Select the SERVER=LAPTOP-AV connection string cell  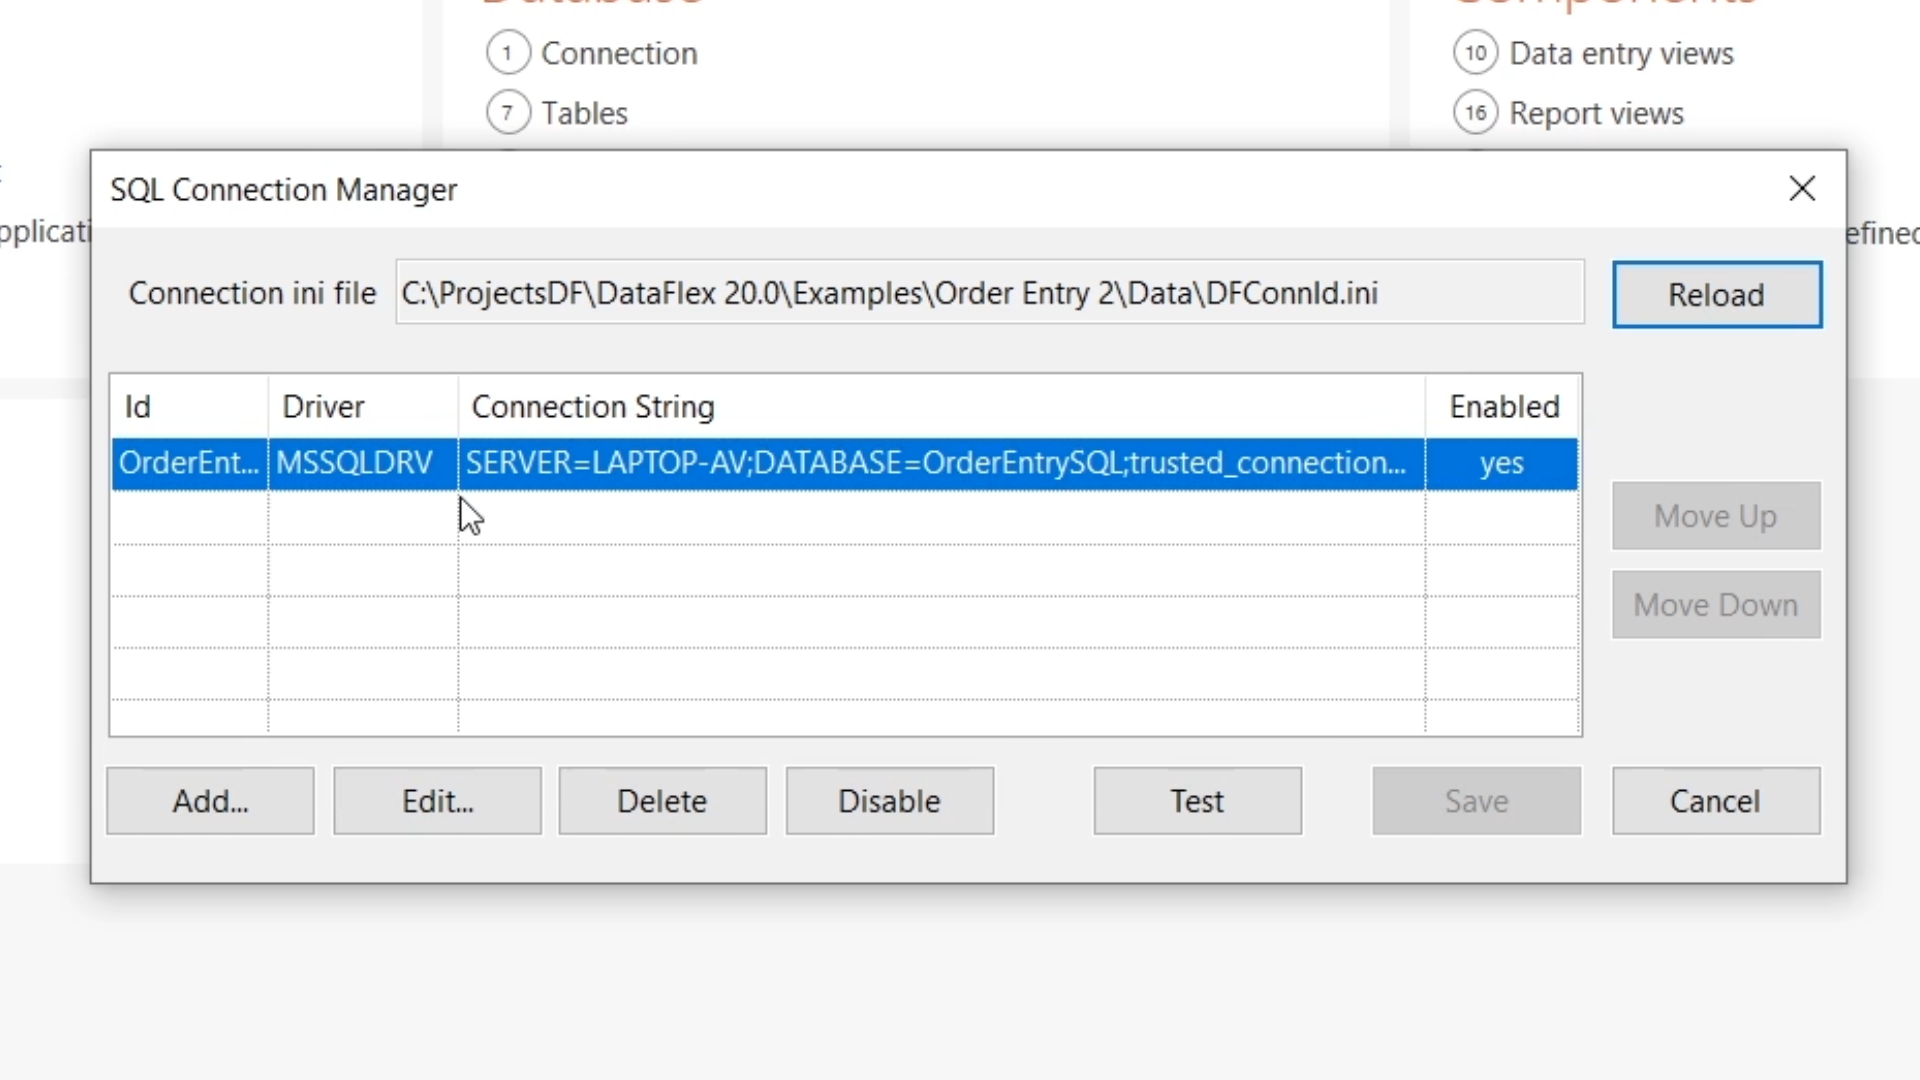[x=936, y=463]
